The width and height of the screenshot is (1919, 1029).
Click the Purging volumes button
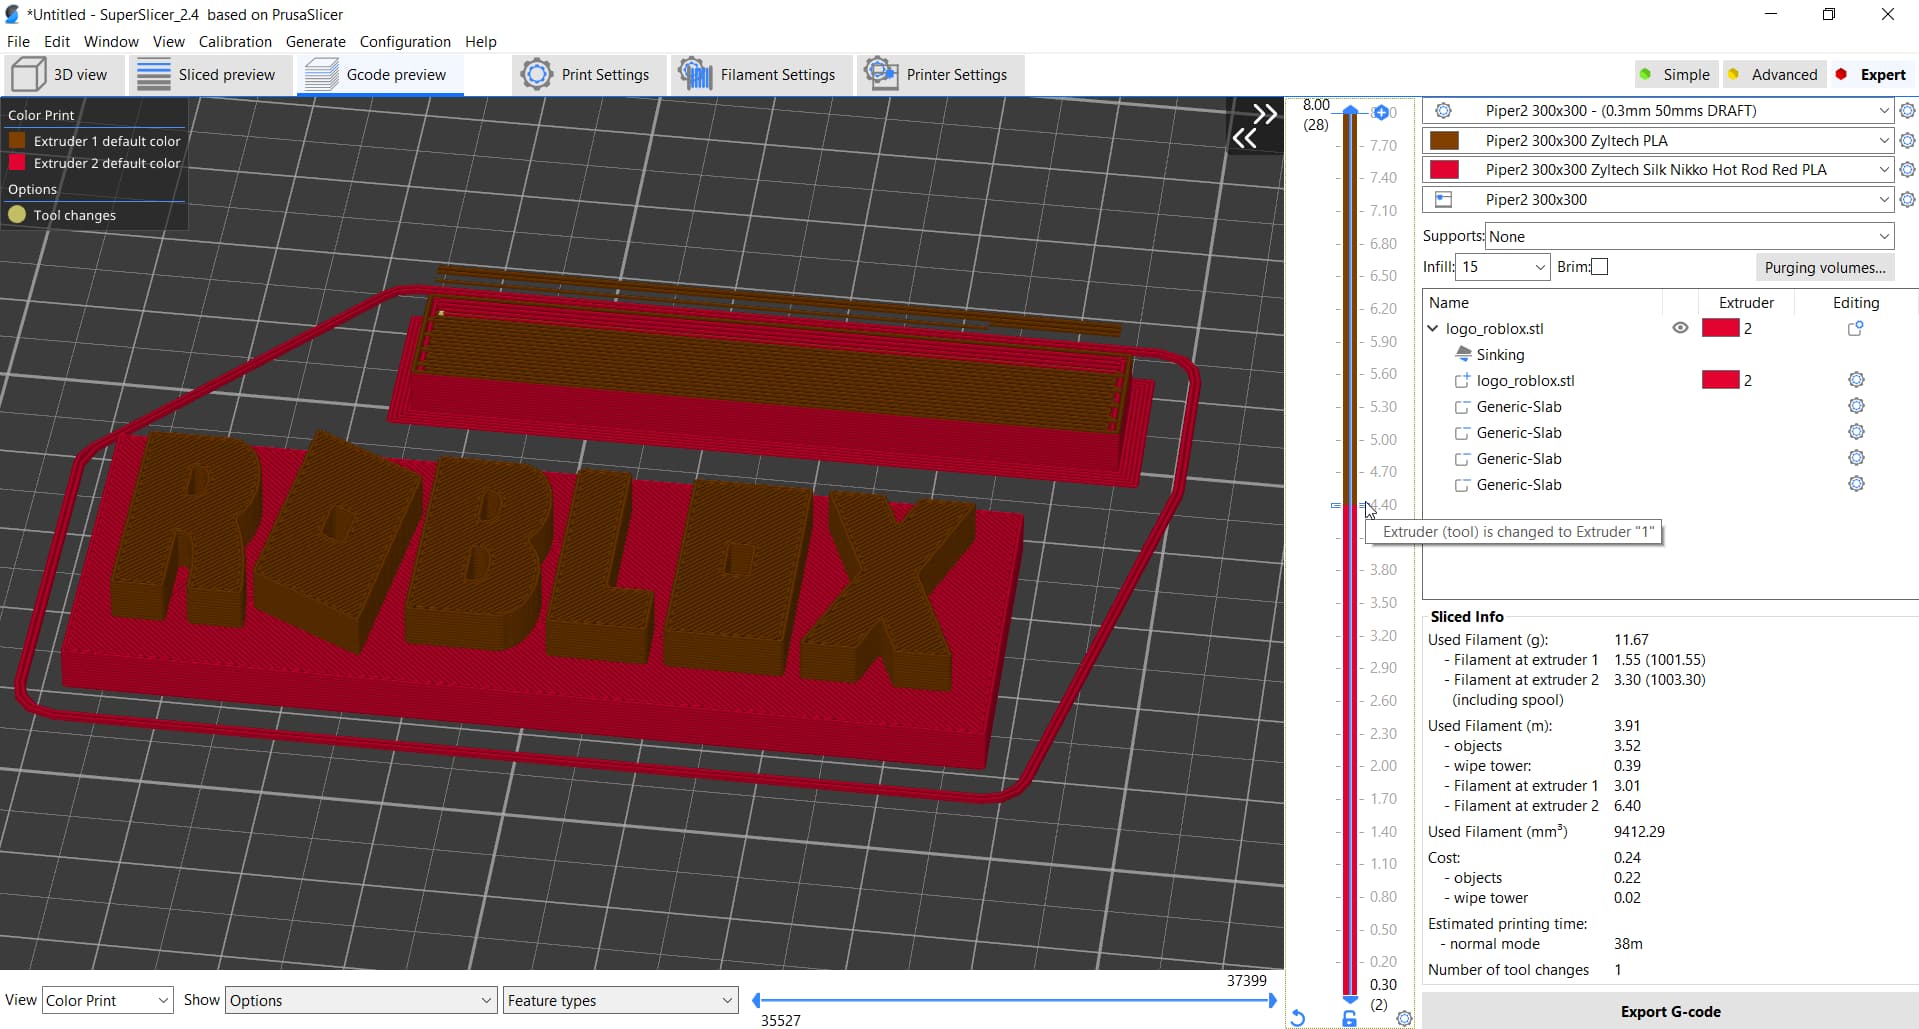click(x=1825, y=267)
